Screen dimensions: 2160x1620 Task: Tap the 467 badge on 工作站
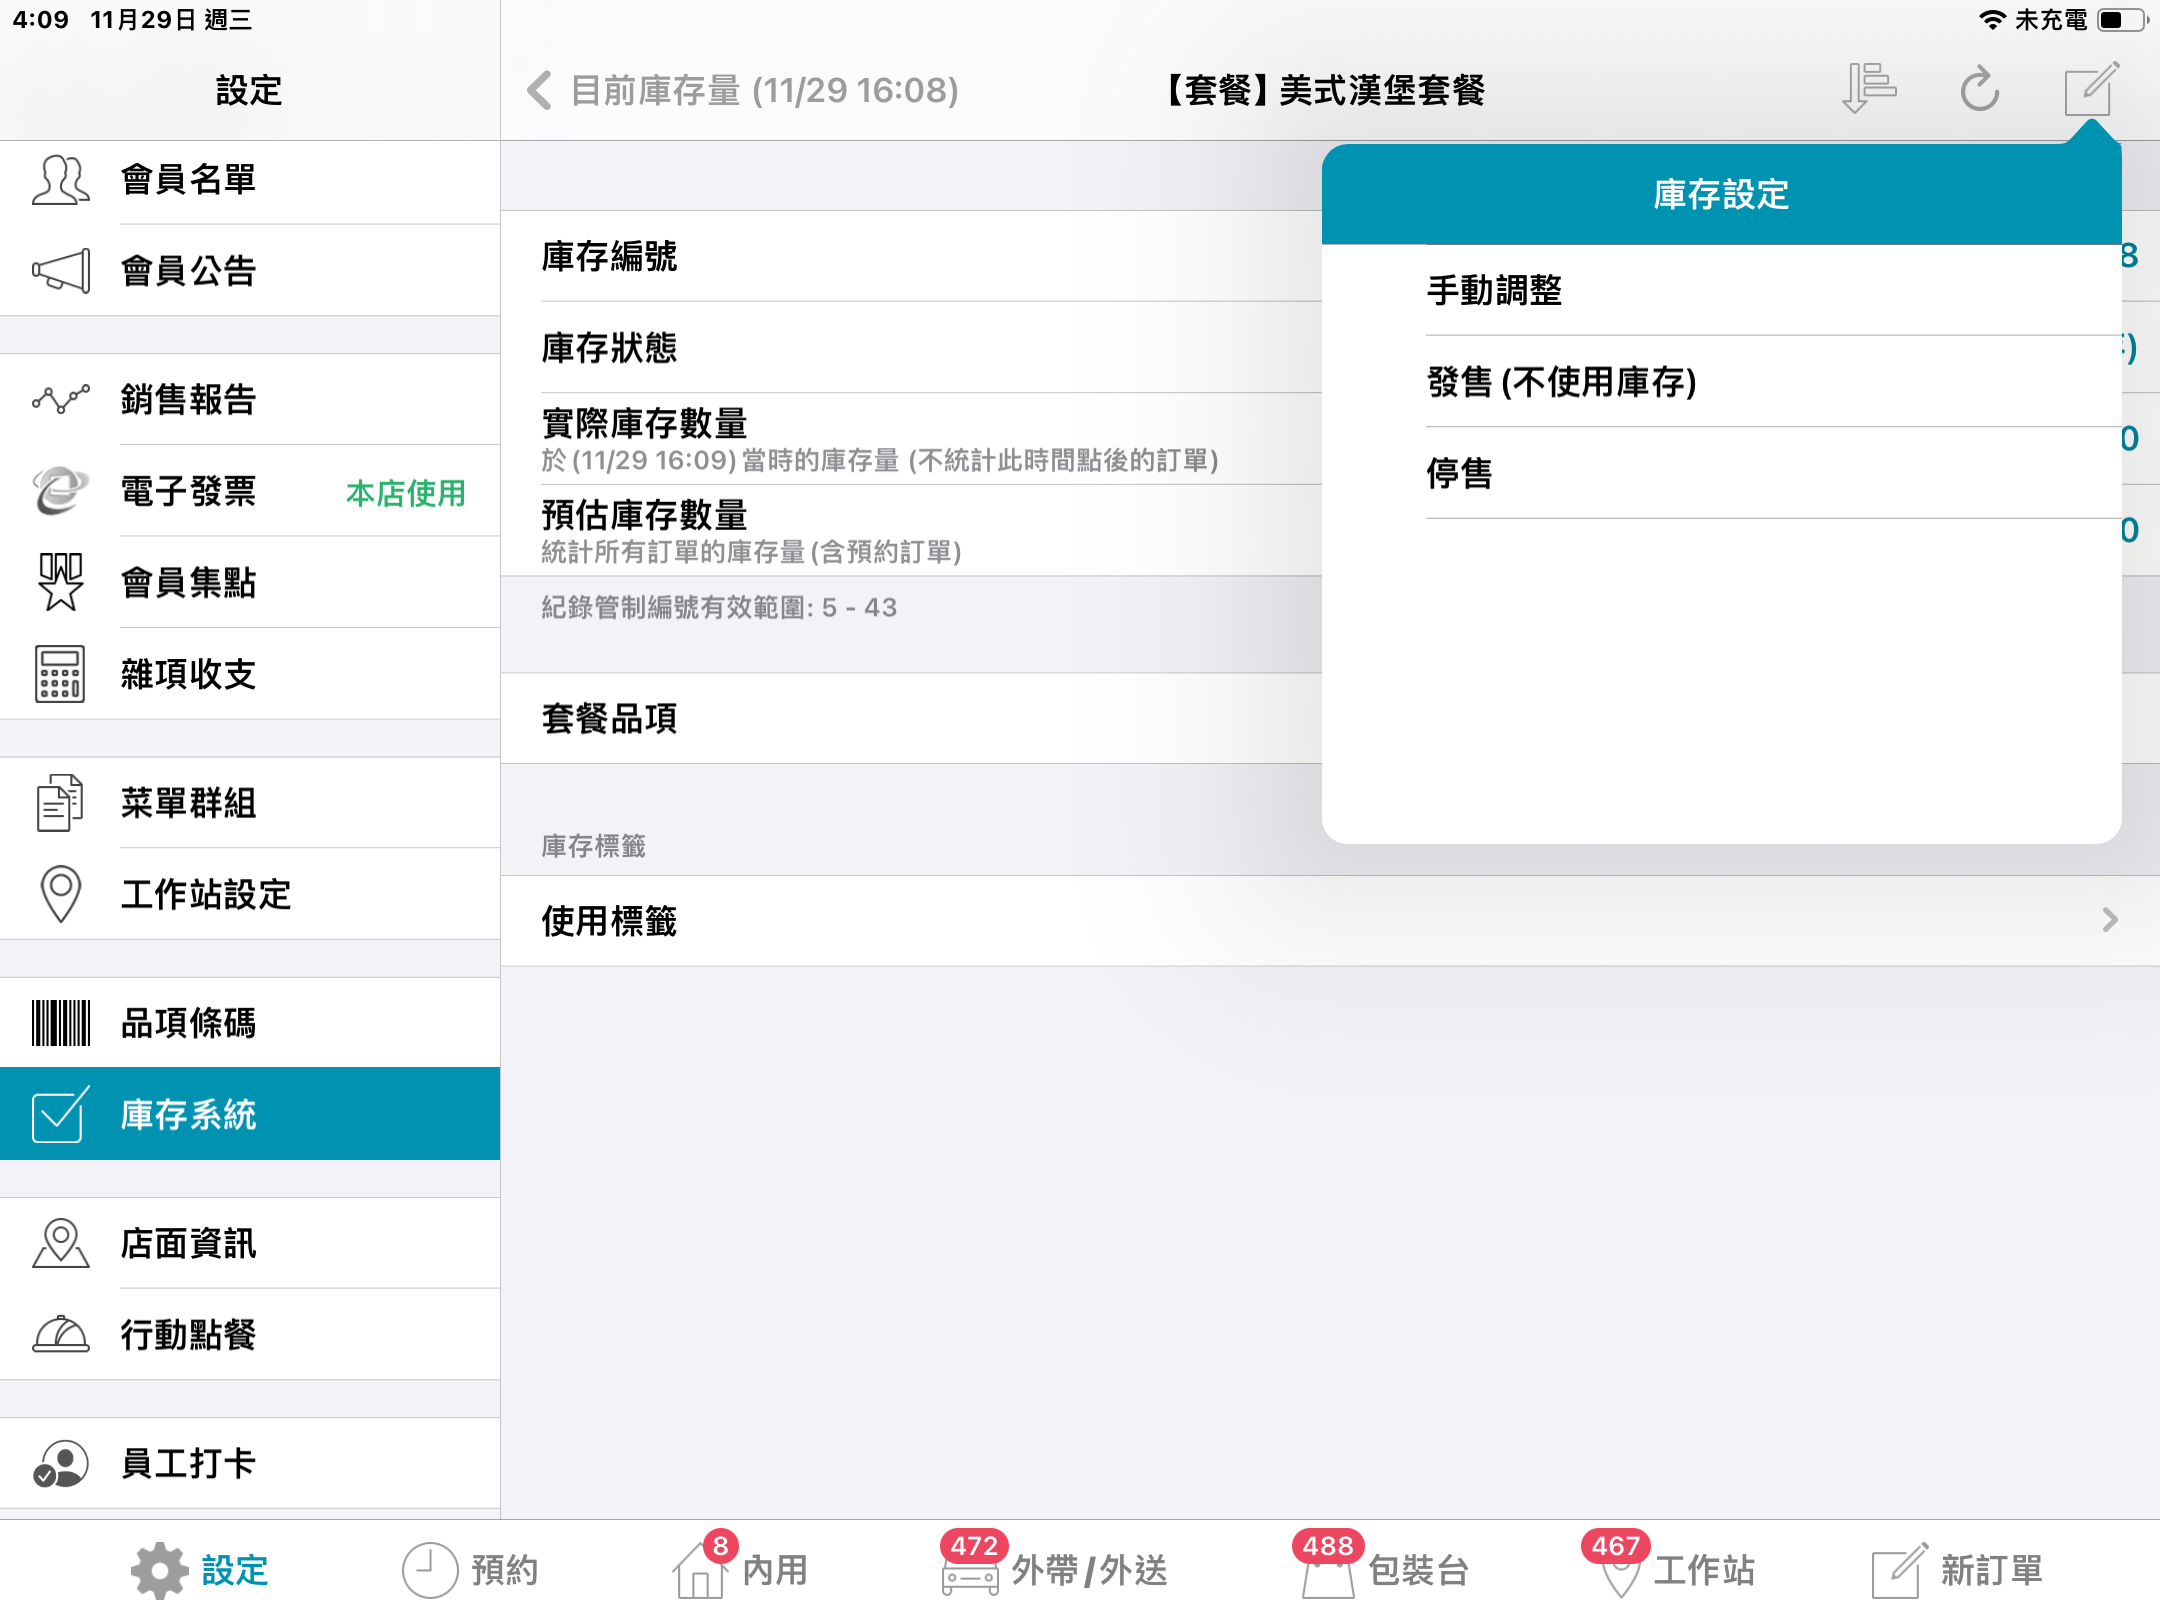click(x=1616, y=1546)
